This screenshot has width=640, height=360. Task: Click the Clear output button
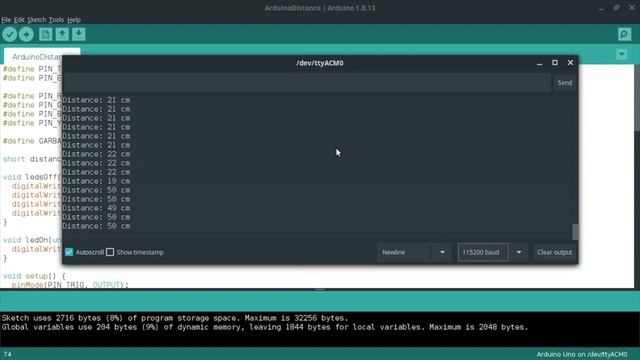coord(554,252)
